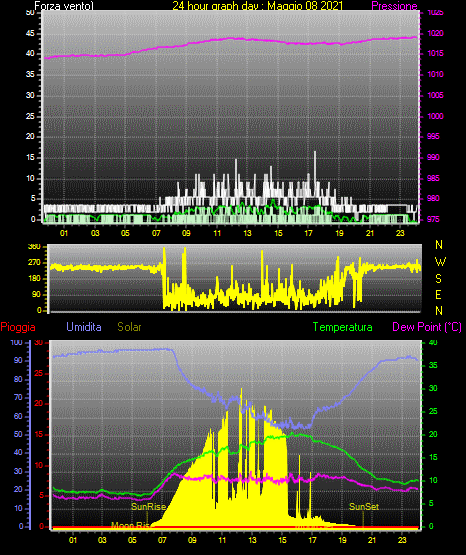
Task: Click hour '07' under the wind chart
Action: [156, 233]
